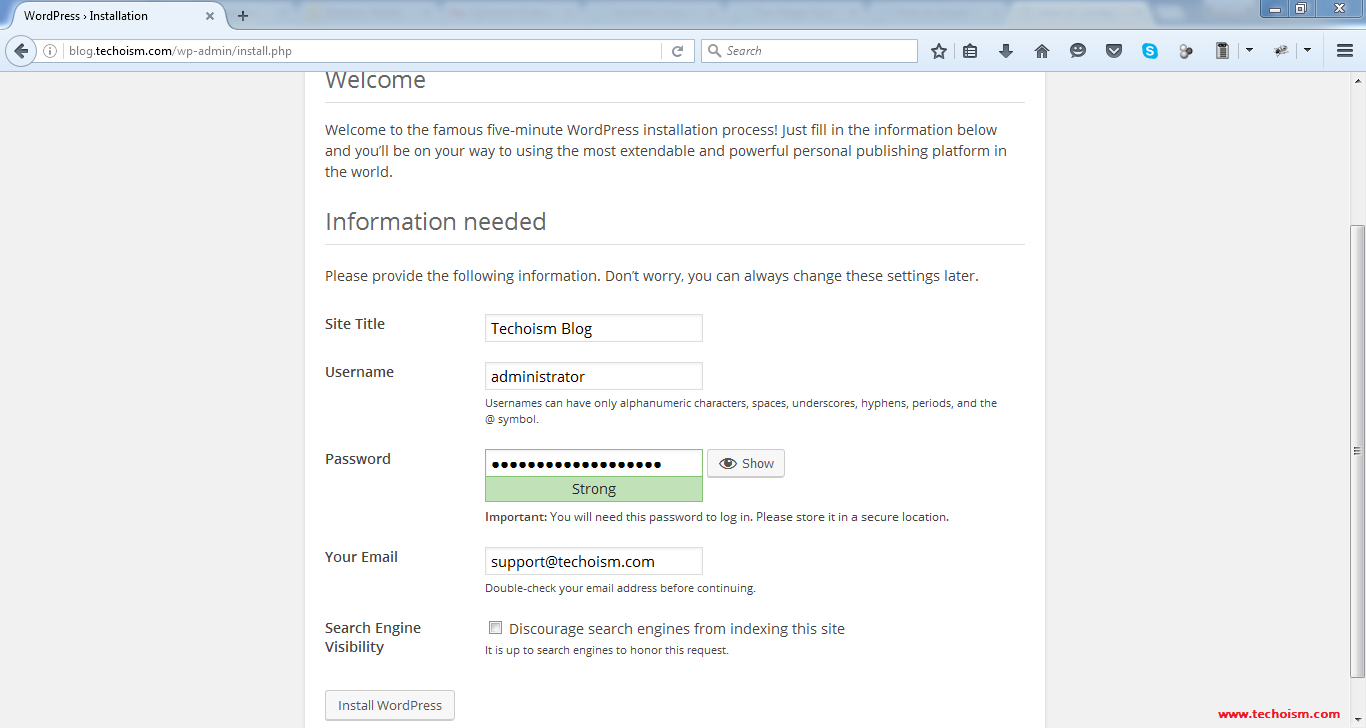
Task: Click the gray spheres extension icon
Action: [1186, 51]
